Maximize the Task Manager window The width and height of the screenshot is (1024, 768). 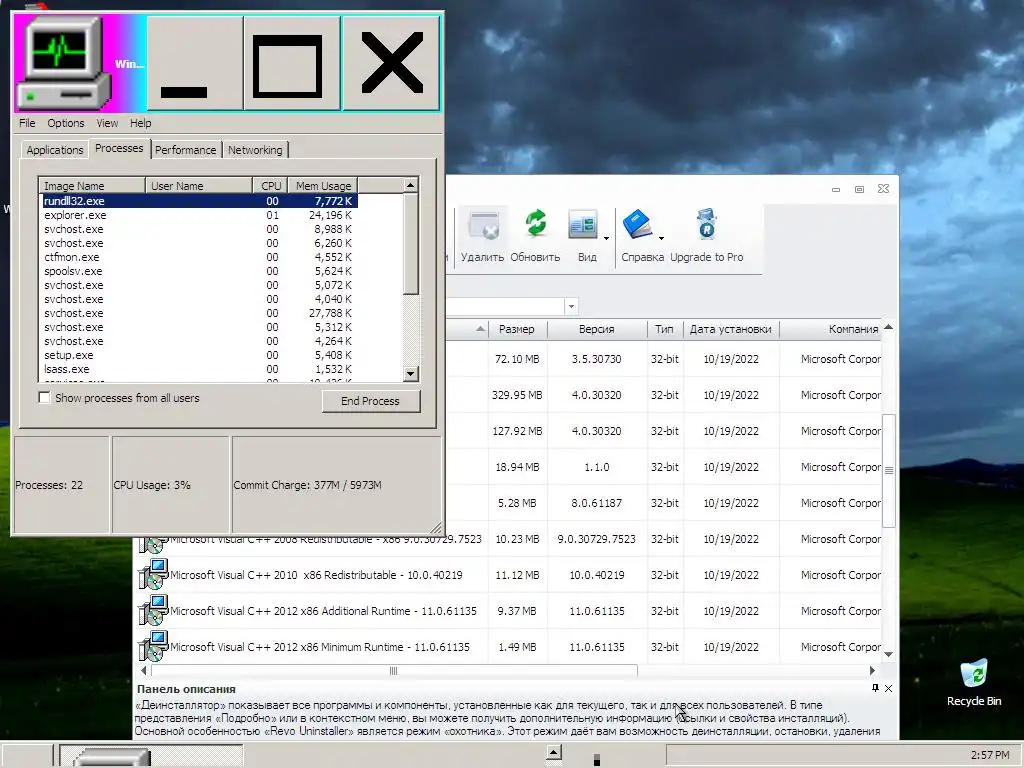click(293, 63)
